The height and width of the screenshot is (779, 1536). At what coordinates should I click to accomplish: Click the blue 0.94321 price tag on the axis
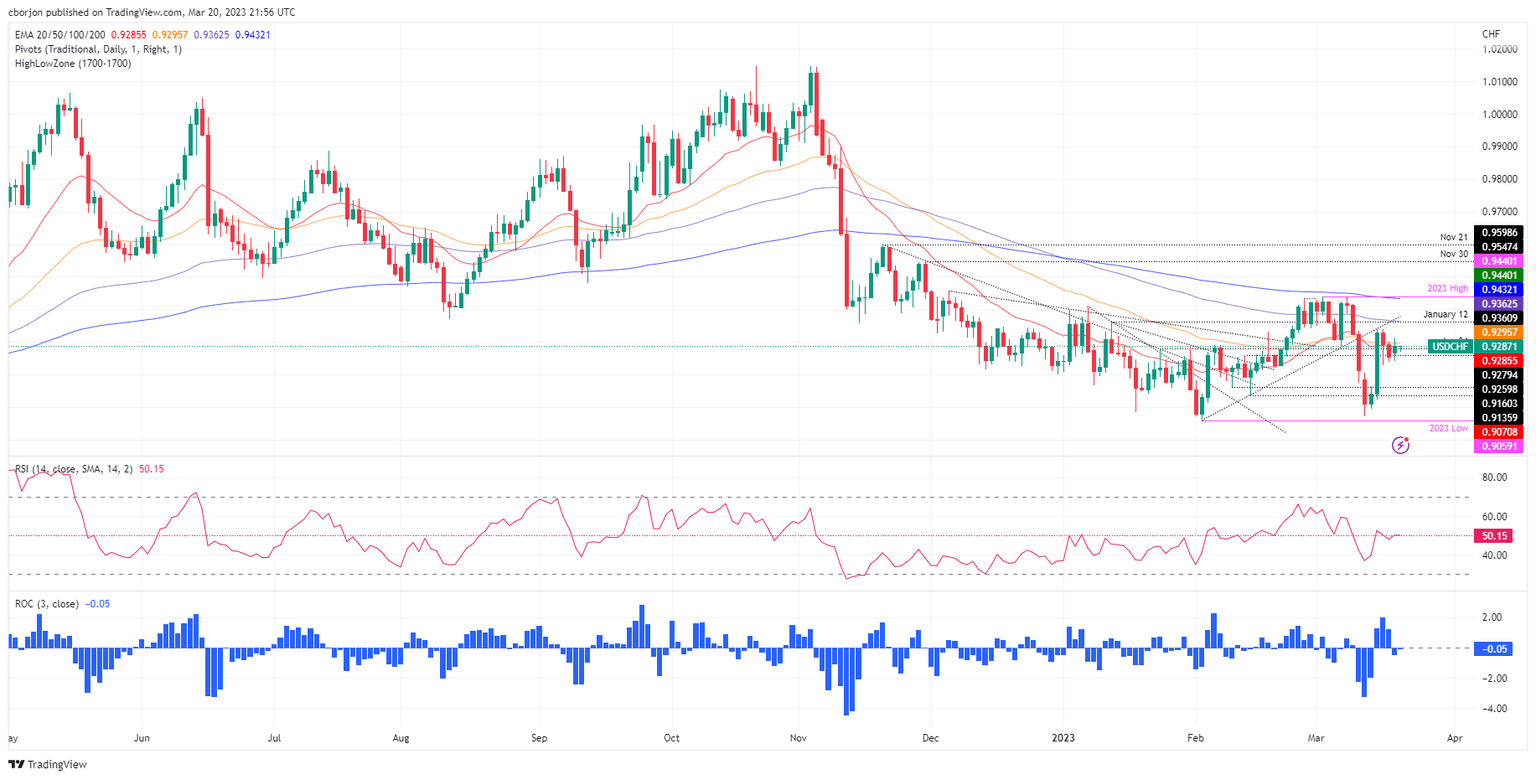(1497, 288)
